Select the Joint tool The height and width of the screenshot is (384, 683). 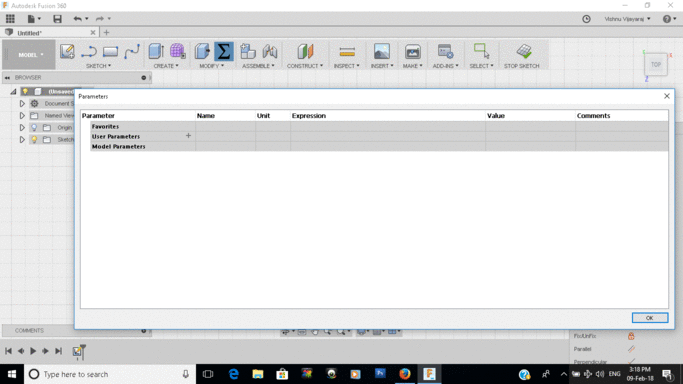(270, 51)
